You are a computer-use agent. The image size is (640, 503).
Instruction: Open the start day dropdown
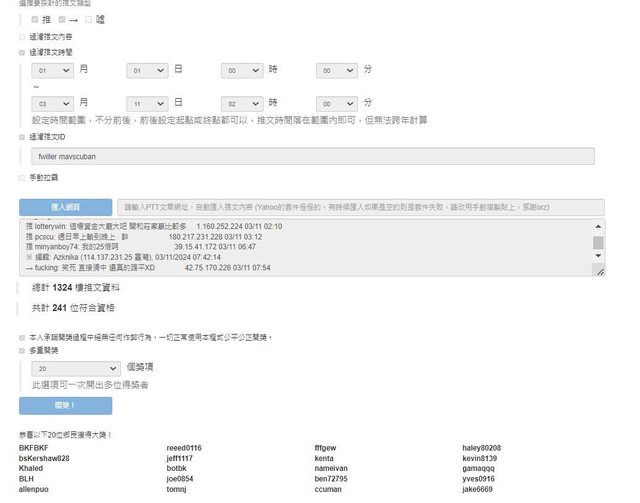tap(147, 71)
